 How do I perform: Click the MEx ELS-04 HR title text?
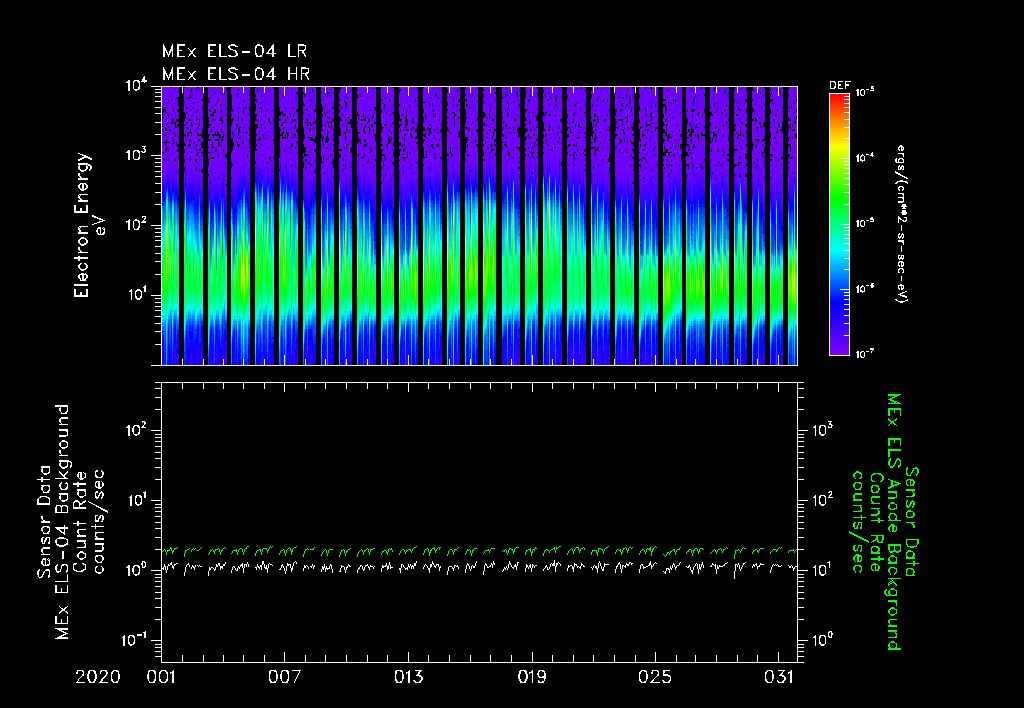coord(236,74)
